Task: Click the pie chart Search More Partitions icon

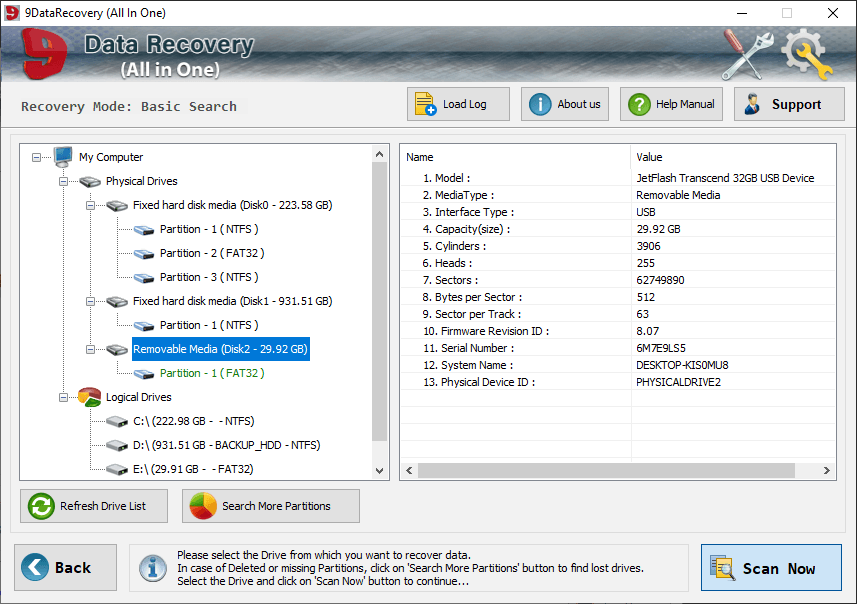Action: pos(203,506)
